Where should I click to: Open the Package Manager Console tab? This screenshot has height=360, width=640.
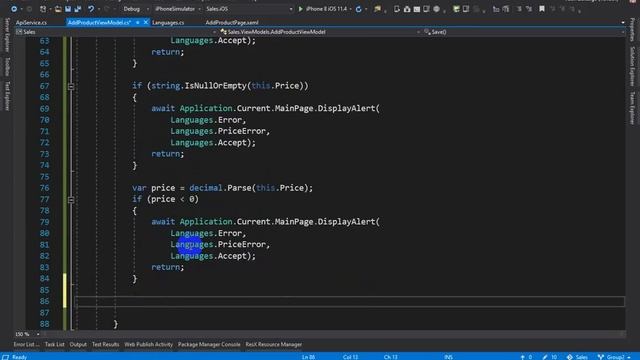[209, 344]
